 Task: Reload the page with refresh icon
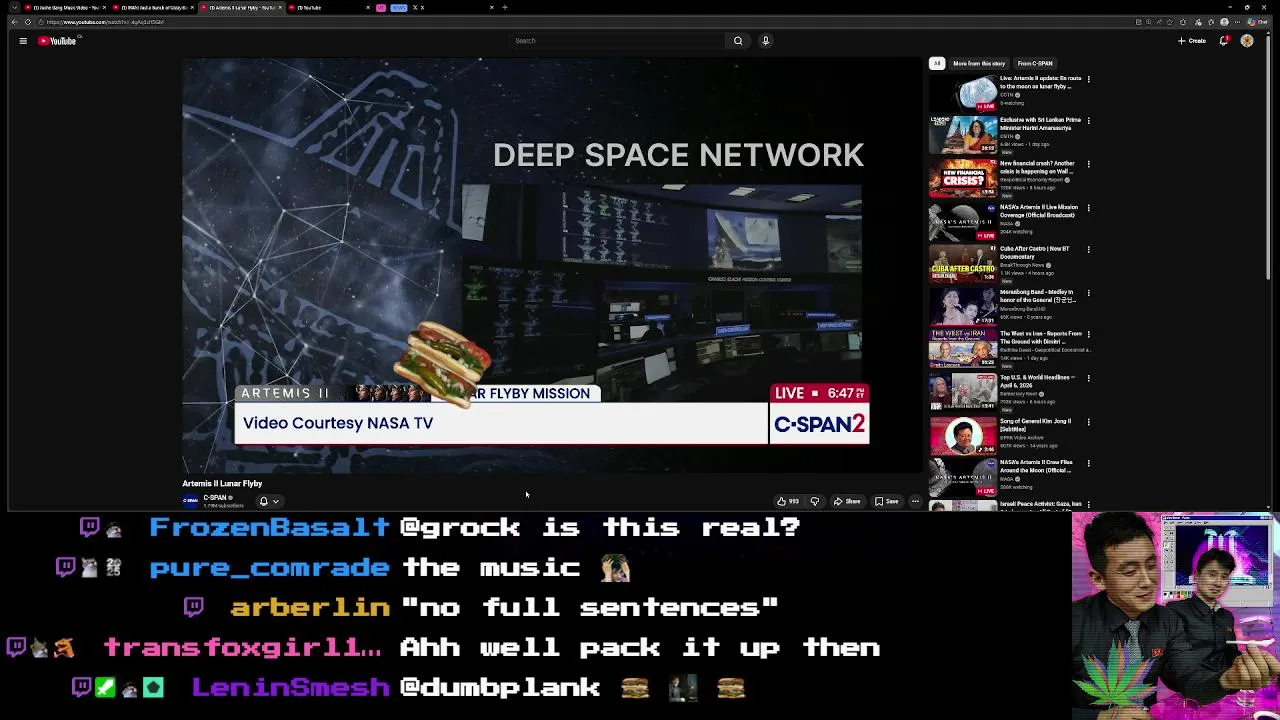27,22
